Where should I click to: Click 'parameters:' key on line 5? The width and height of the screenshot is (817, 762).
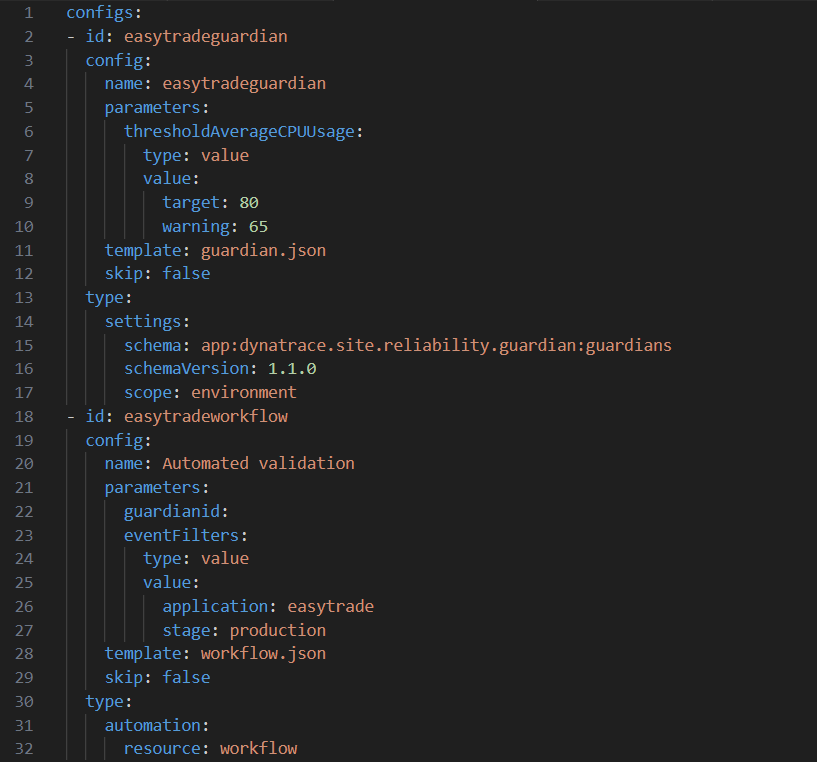[156, 107]
